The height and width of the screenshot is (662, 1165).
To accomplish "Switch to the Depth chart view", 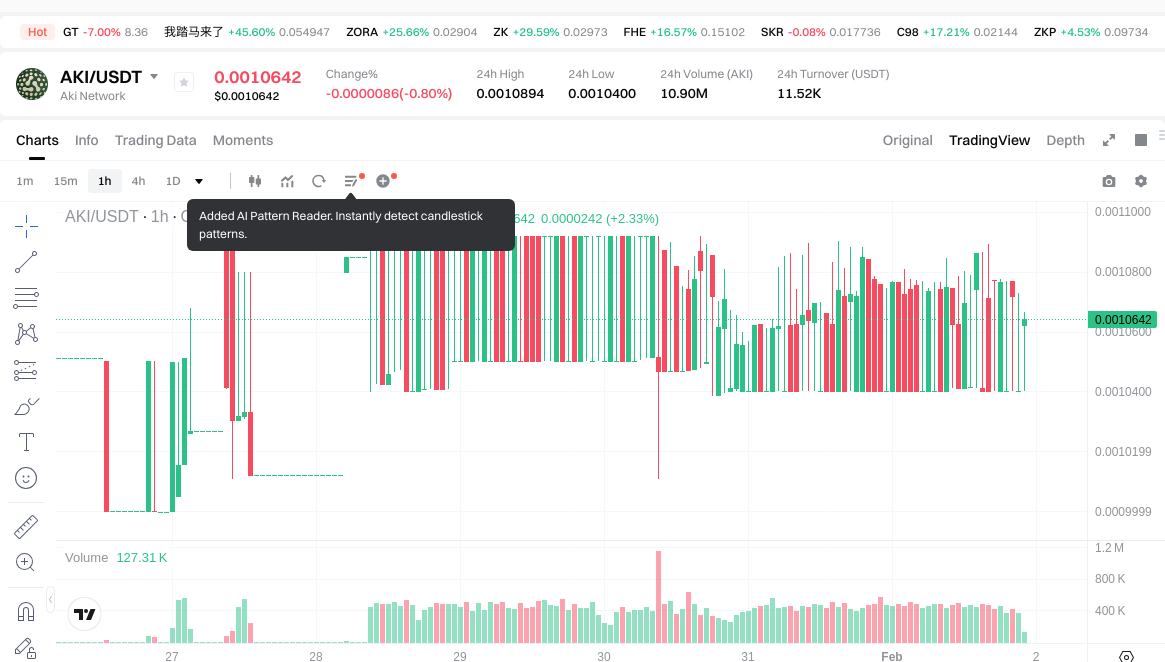I will pos(1065,140).
